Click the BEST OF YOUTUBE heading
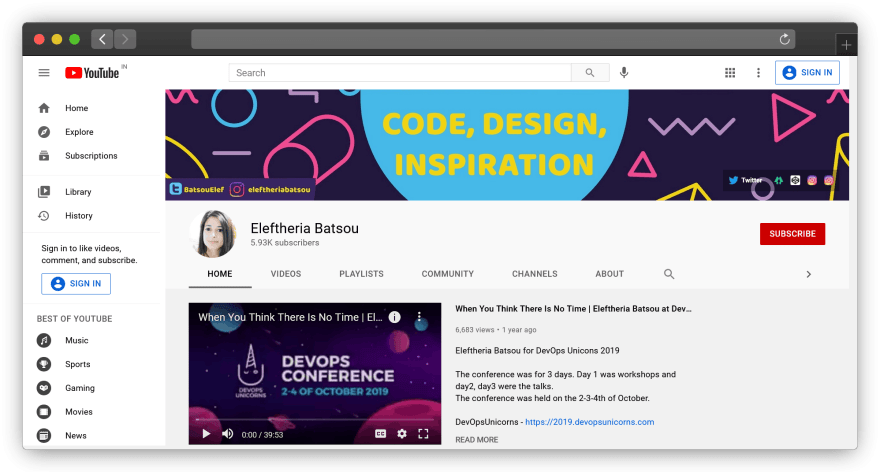The width and height of the screenshot is (880, 472). pos(75,319)
